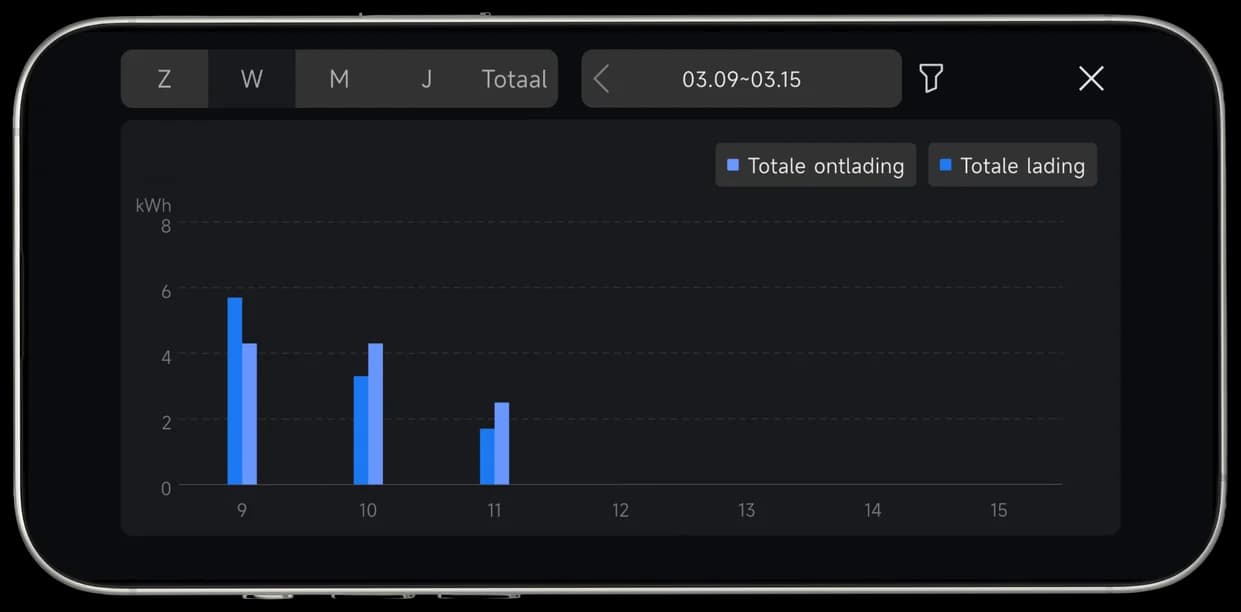Click the Totale ontlading bar for day 9
Image resolution: width=1241 pixels, height=612 pixels.
[250, 414]
